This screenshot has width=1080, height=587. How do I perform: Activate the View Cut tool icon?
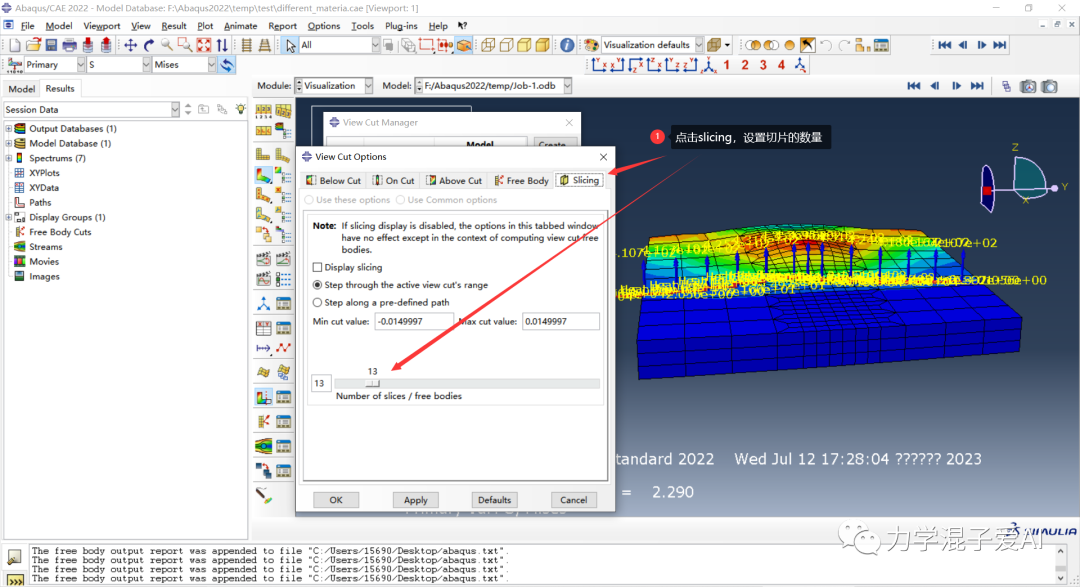tap(263, 397)
